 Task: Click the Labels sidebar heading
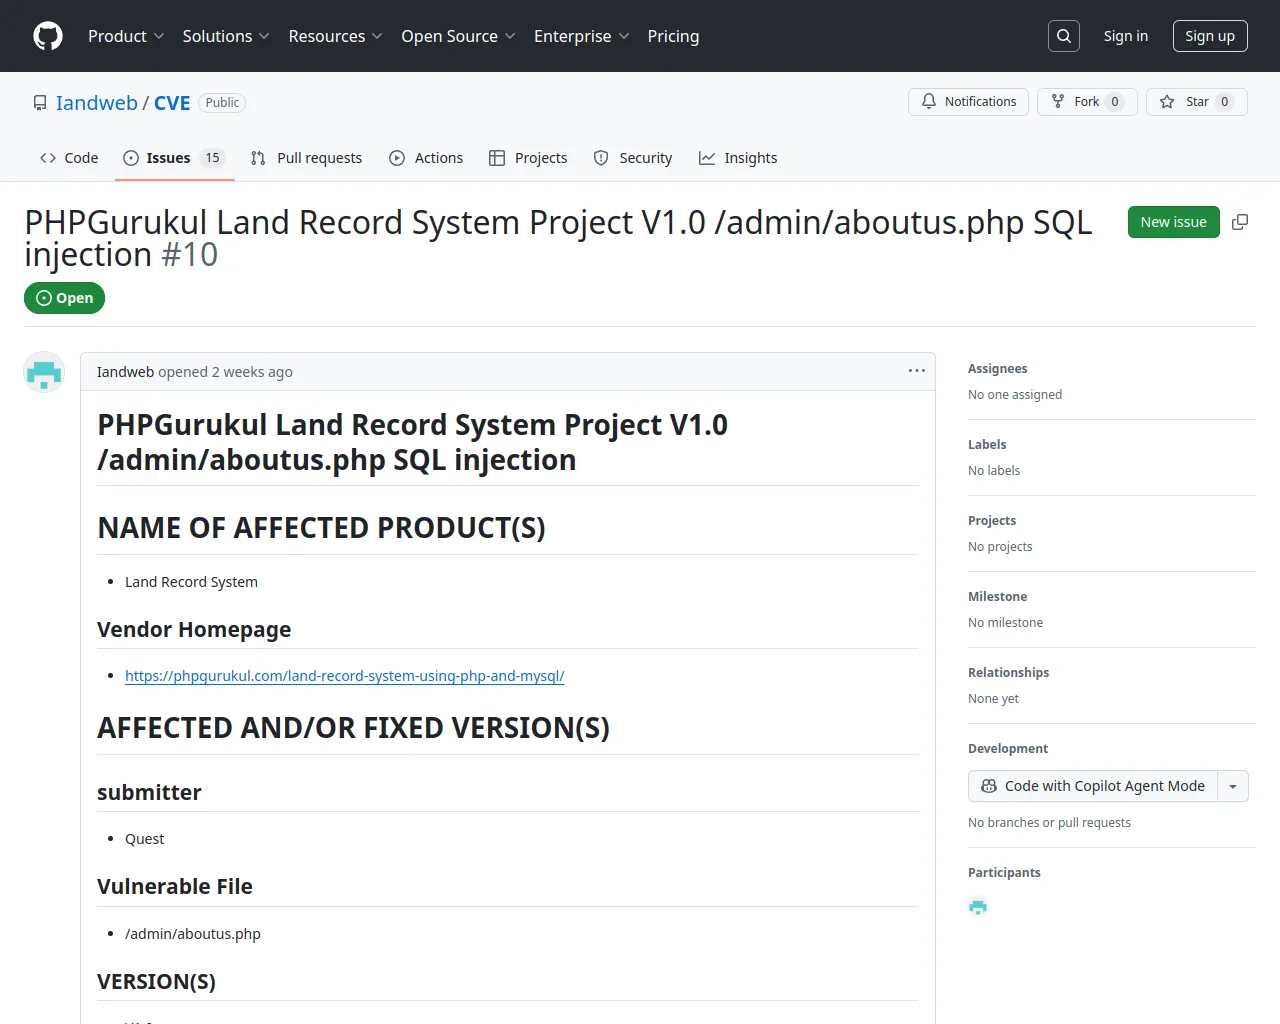click(x=987, y=445)
